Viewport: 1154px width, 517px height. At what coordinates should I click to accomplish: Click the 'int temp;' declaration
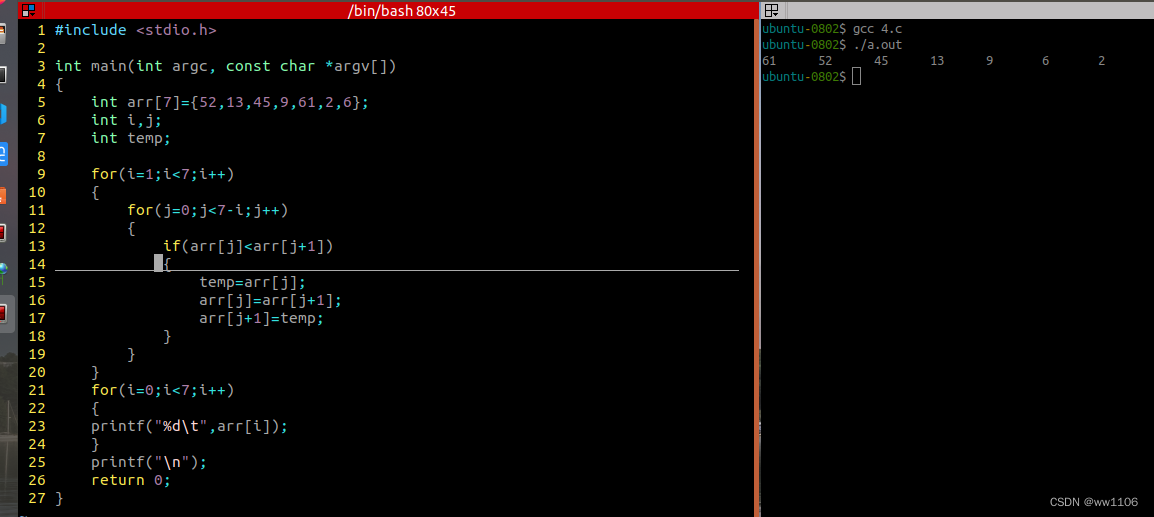(x=131, y=138)
